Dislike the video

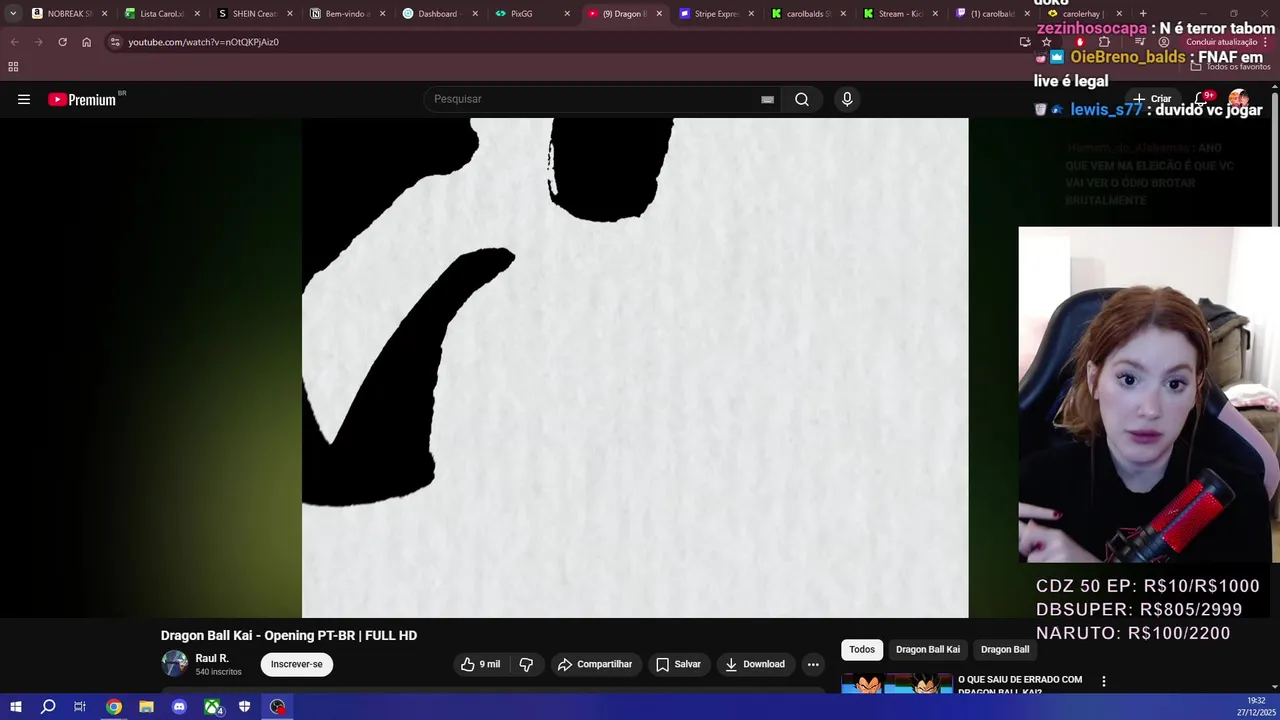click(526, 664)
